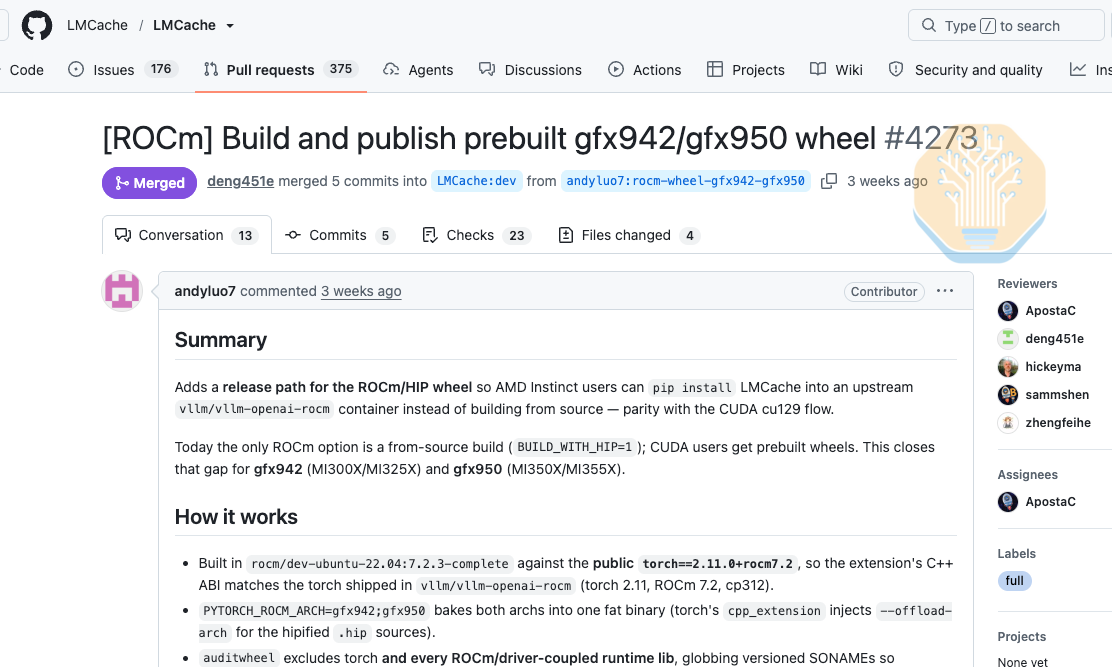
Task: Click the pip install code snippet
Action: click(x=691, y=388)
